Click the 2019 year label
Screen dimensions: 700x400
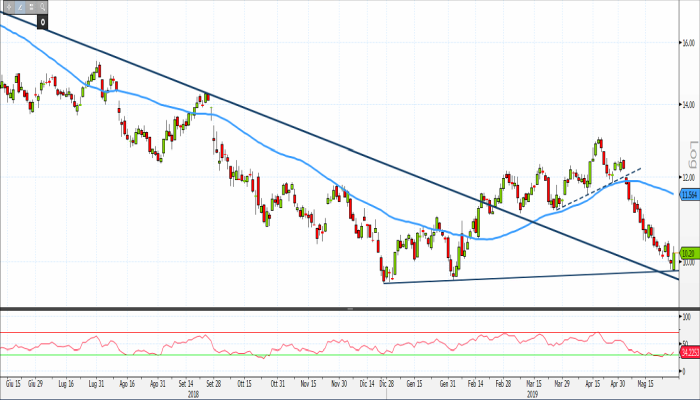tap(532, 395)
